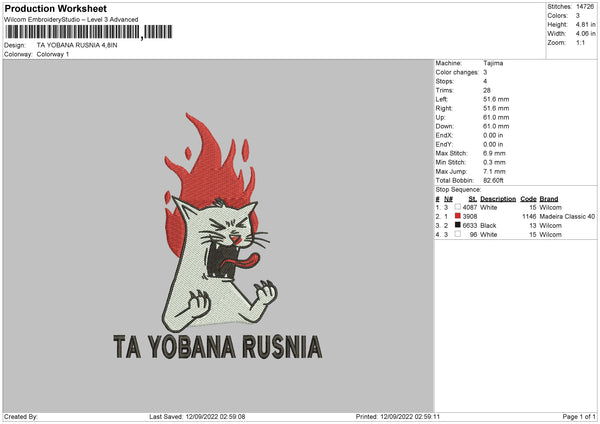Click the barcode under the worksheet title
This screenshot has height=424, width=600.
(x=89, y=32)
